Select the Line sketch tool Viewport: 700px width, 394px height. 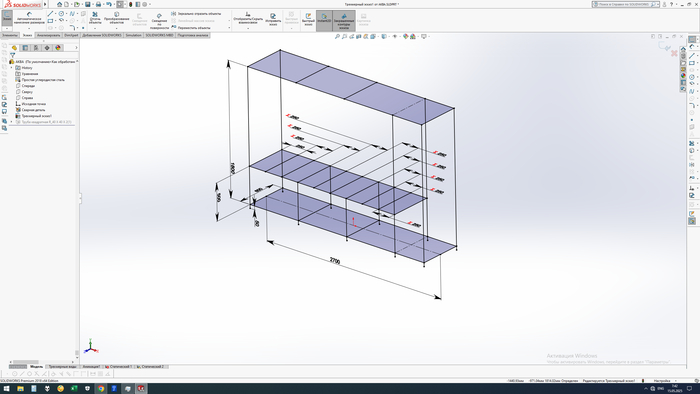tap(50, 14)
